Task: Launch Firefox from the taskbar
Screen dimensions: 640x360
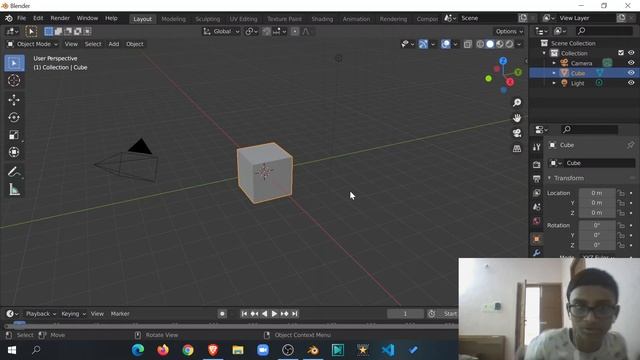Action: coord(163,350)
